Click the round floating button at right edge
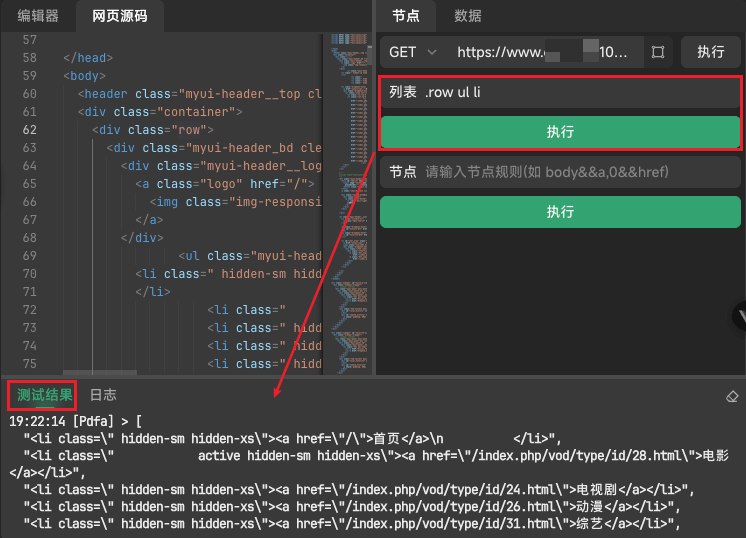The width and height of the screenshot is (746, 538). pyautogui.click(x=740, y=316)
